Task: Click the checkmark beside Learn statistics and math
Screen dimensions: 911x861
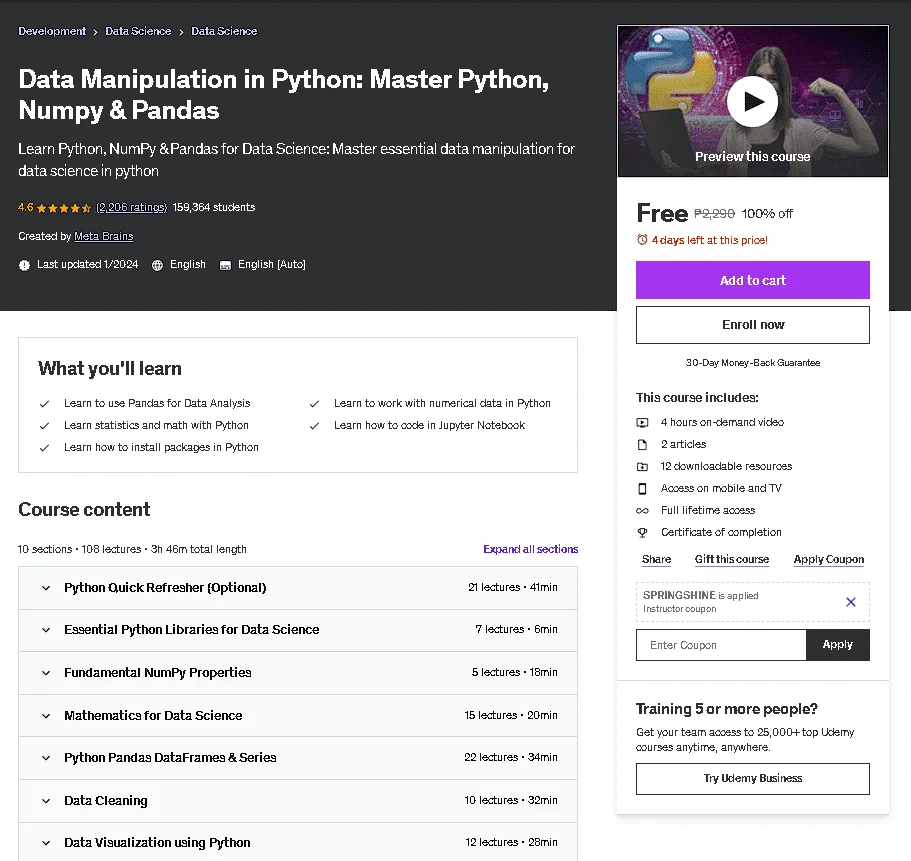Action: [44, 426]
